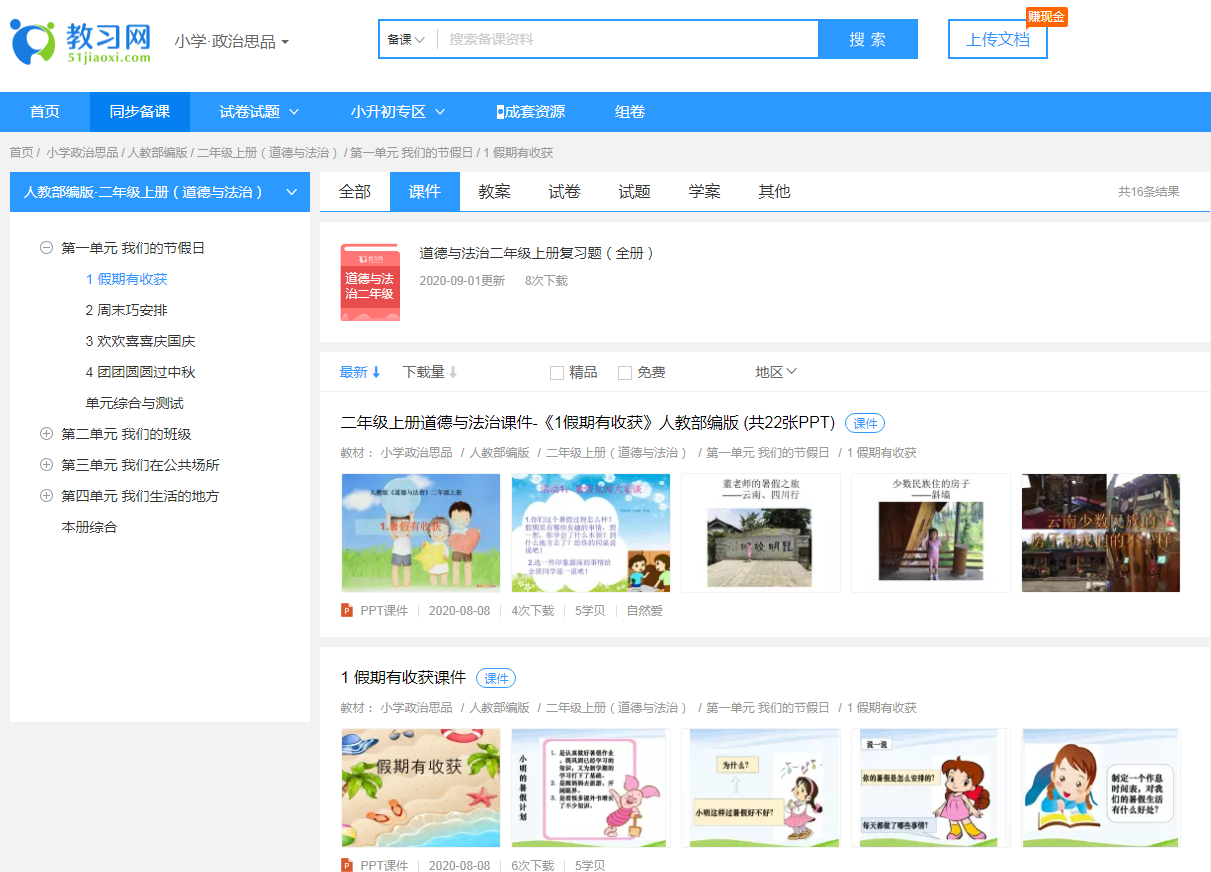Open 道德与法治二年级上册复习题（全册） link
The width and height of the screenshot is (1211, 872).
pos(538,253)
